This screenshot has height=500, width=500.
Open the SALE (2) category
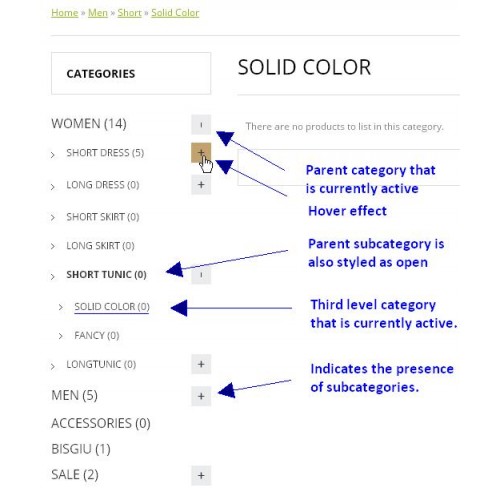tap(75, 475)
